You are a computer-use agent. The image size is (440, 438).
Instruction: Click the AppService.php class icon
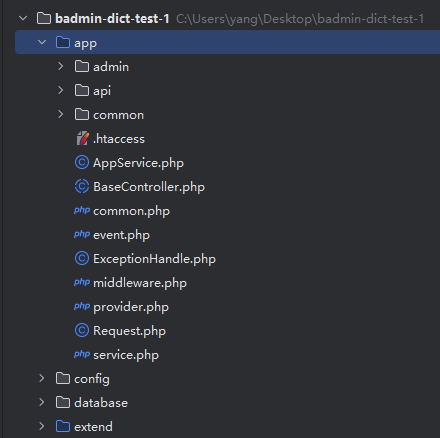(82, 162)
